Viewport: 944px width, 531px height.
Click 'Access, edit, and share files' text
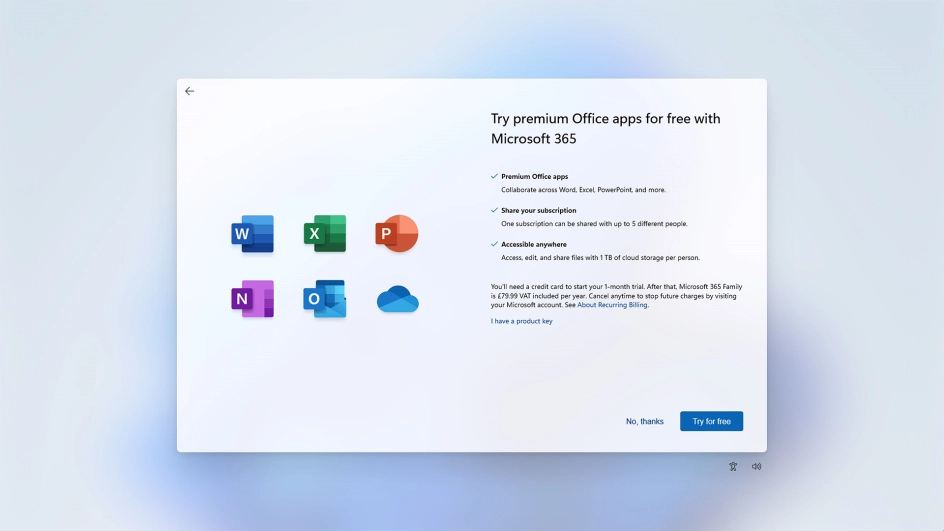(x=600, y=257)
